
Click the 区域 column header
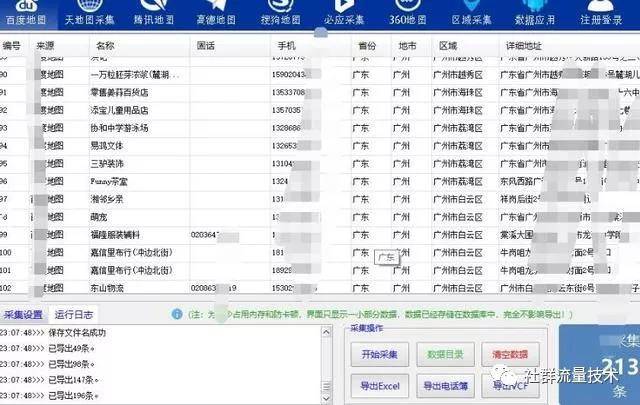(x=448, y=46)
